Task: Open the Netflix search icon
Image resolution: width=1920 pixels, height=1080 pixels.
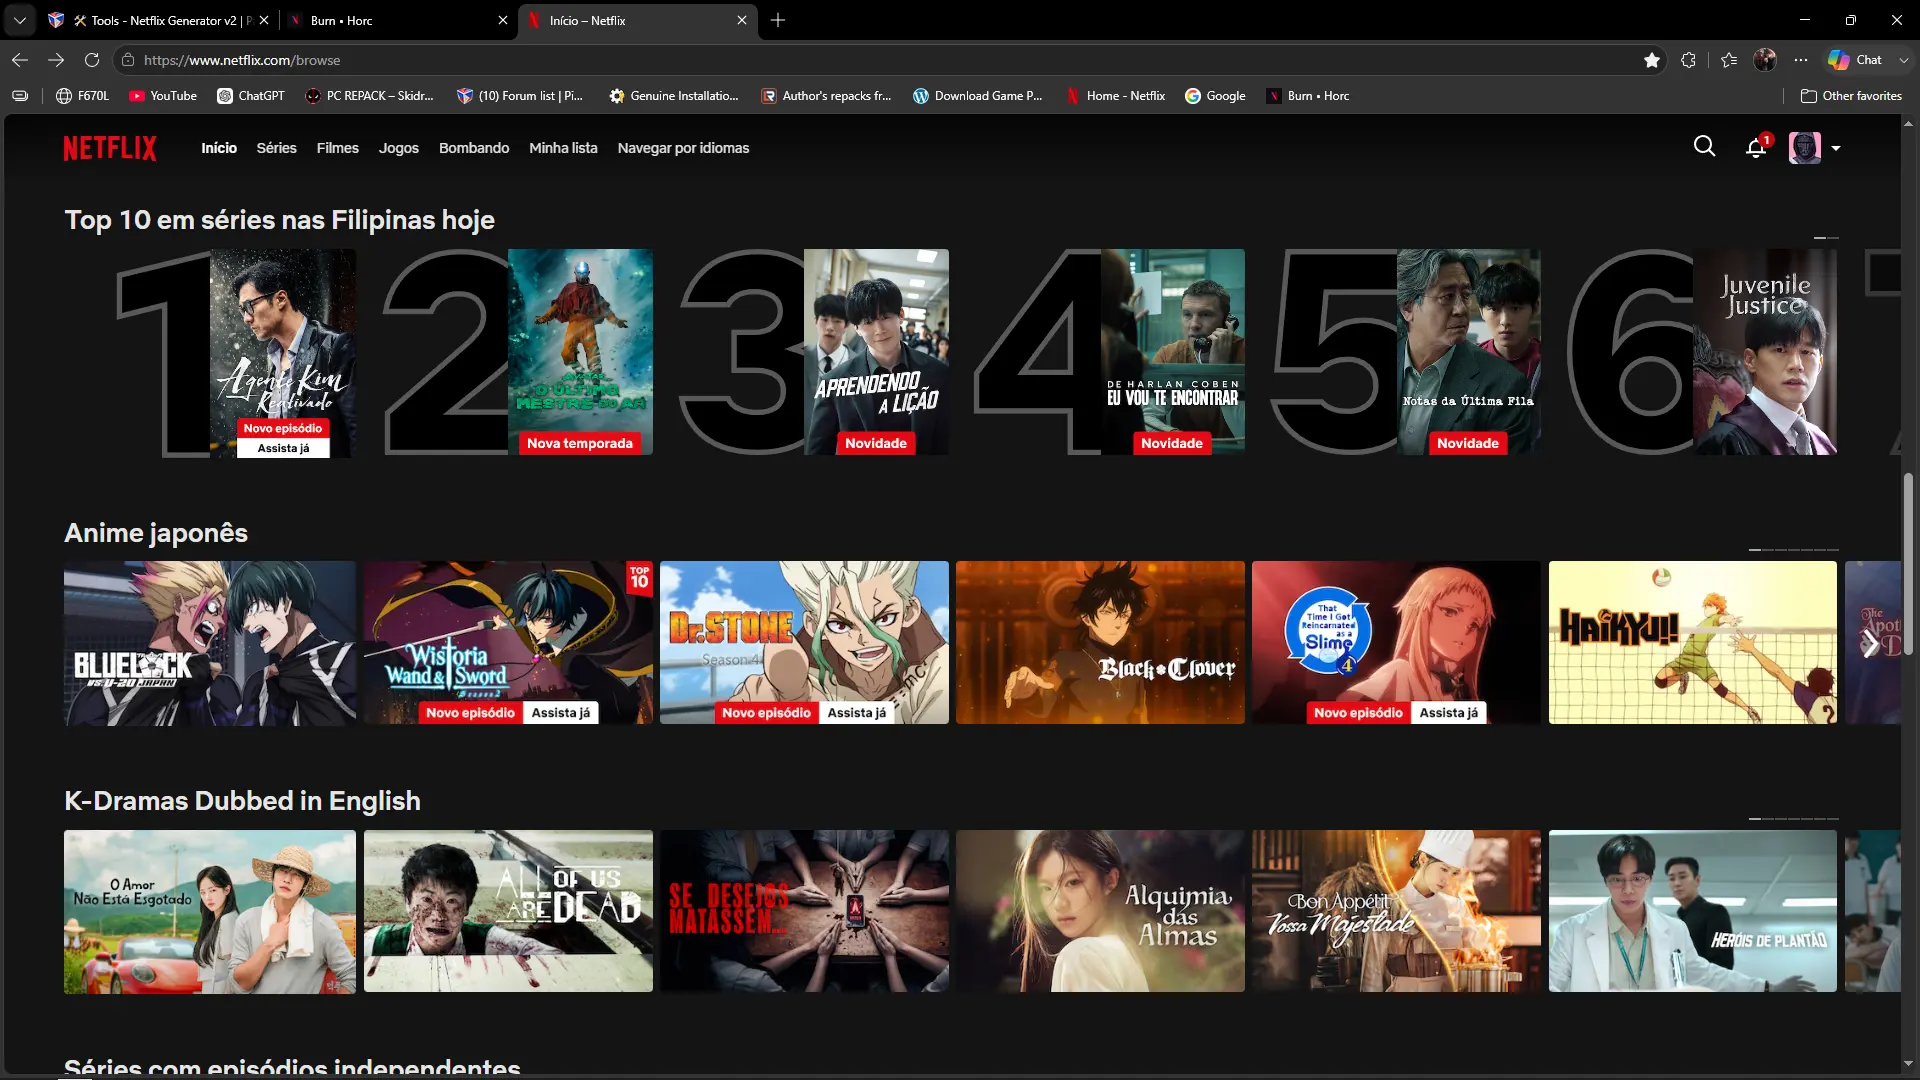Action: pos(1704,147)
